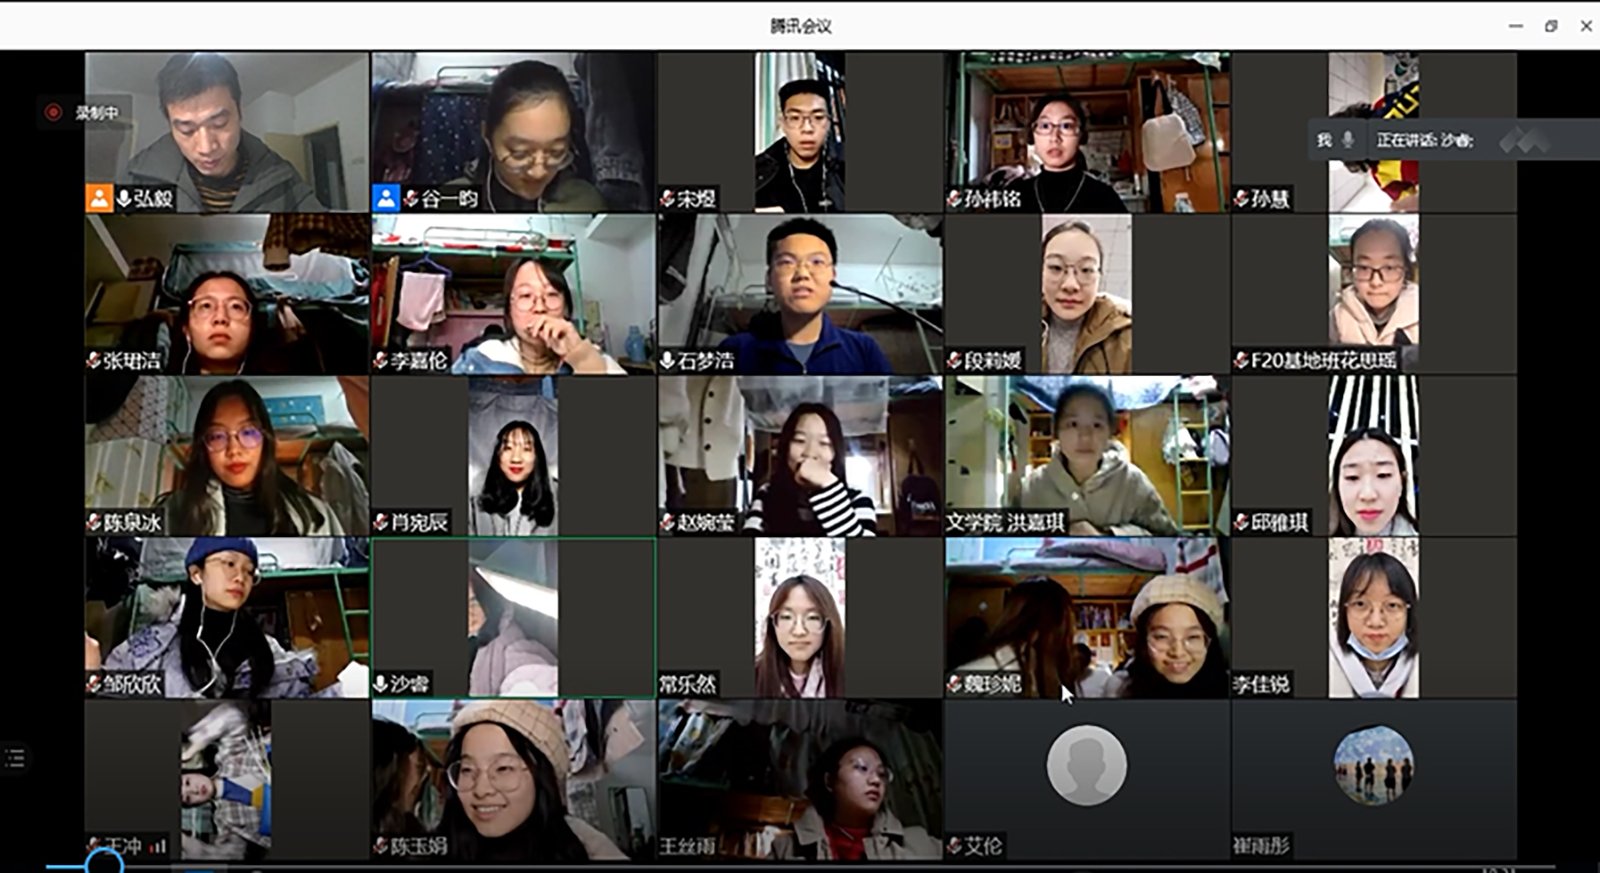This screenshot has width=1600, height=873.
Task: Click the 腾讯会议 window title
Action: click(x=800, y=26)
